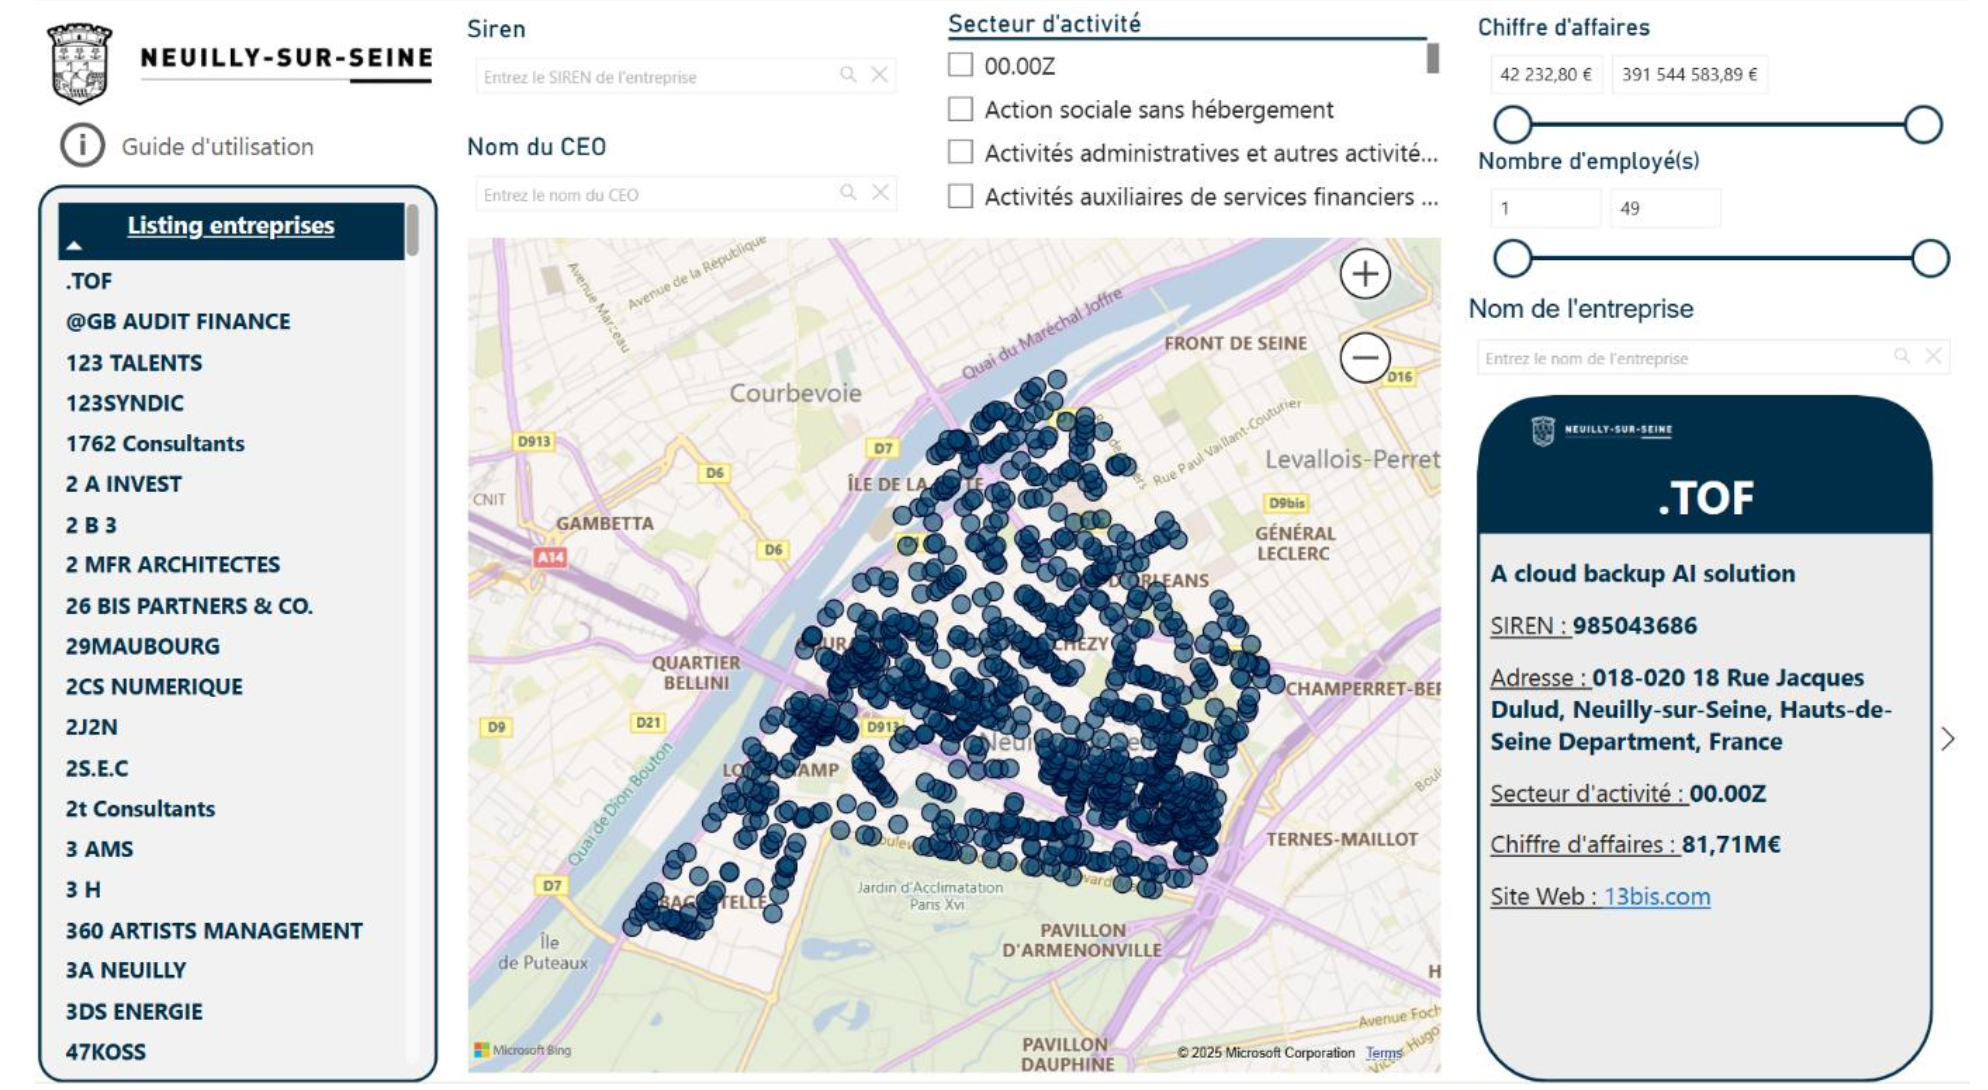Select 360 ARTISTS MANAGEMENT in listing
The image size is (1988, 1090).
(214, 931)
